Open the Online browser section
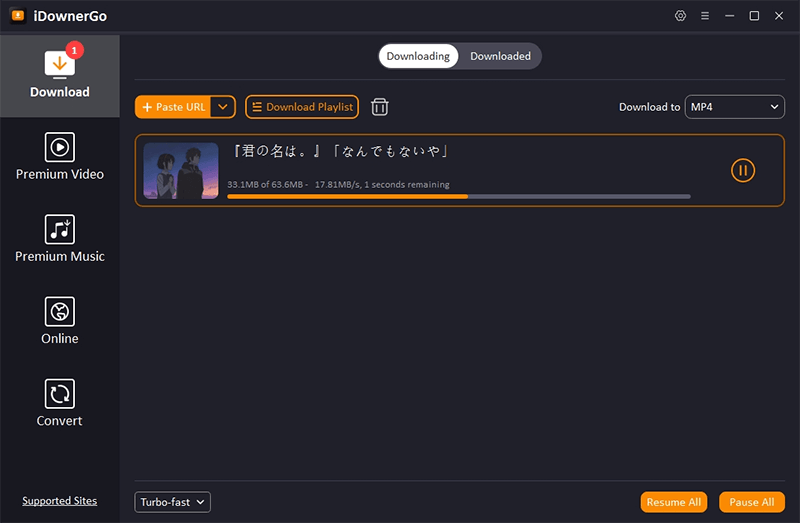The width and height of the screenshot is (800, 523). pyautogui.click(x=60, y=321)
